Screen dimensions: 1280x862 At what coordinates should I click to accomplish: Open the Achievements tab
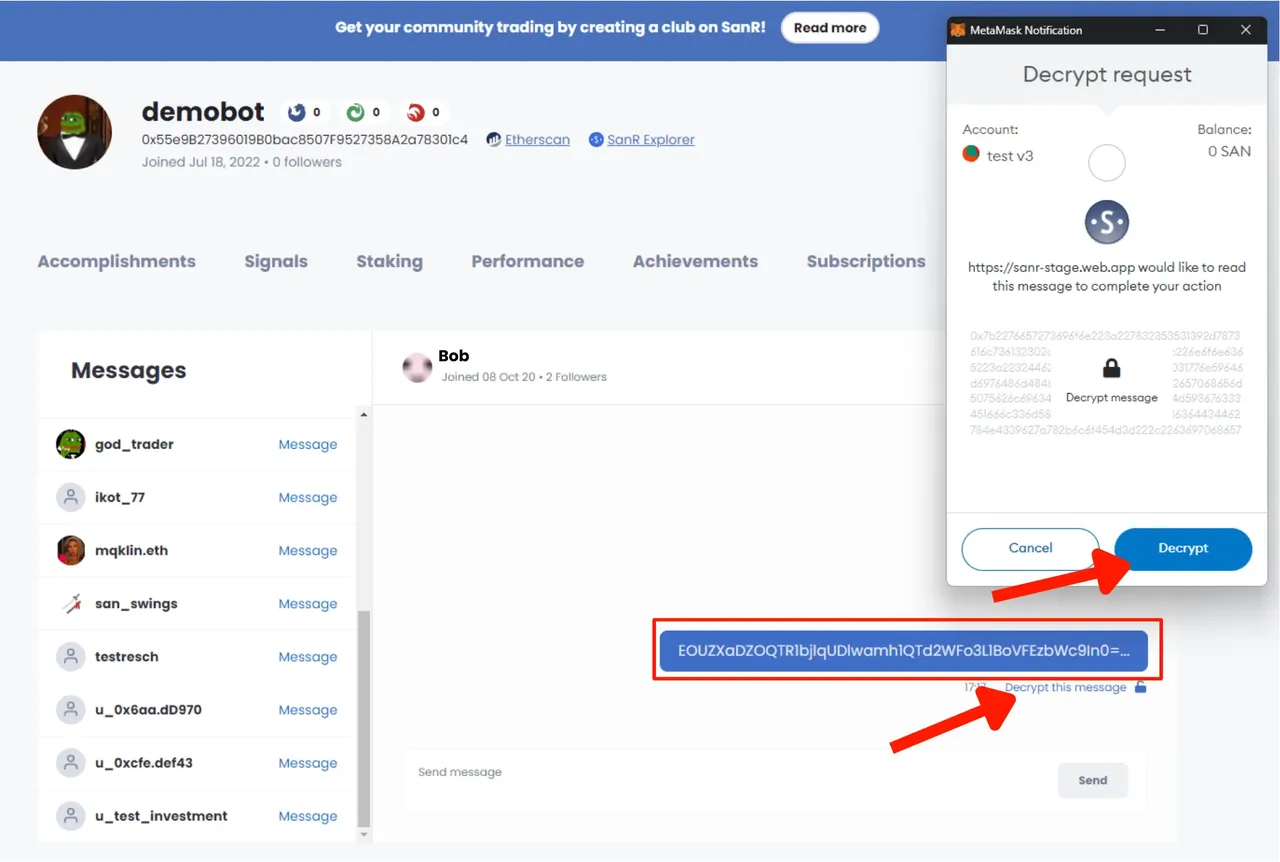[695, 261]
